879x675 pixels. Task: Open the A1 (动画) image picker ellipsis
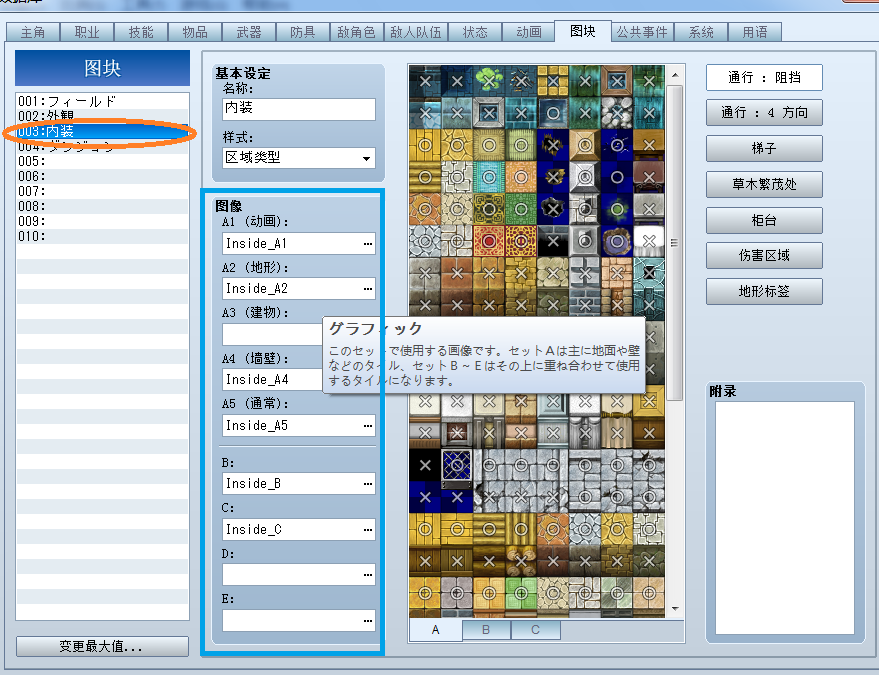368,244
